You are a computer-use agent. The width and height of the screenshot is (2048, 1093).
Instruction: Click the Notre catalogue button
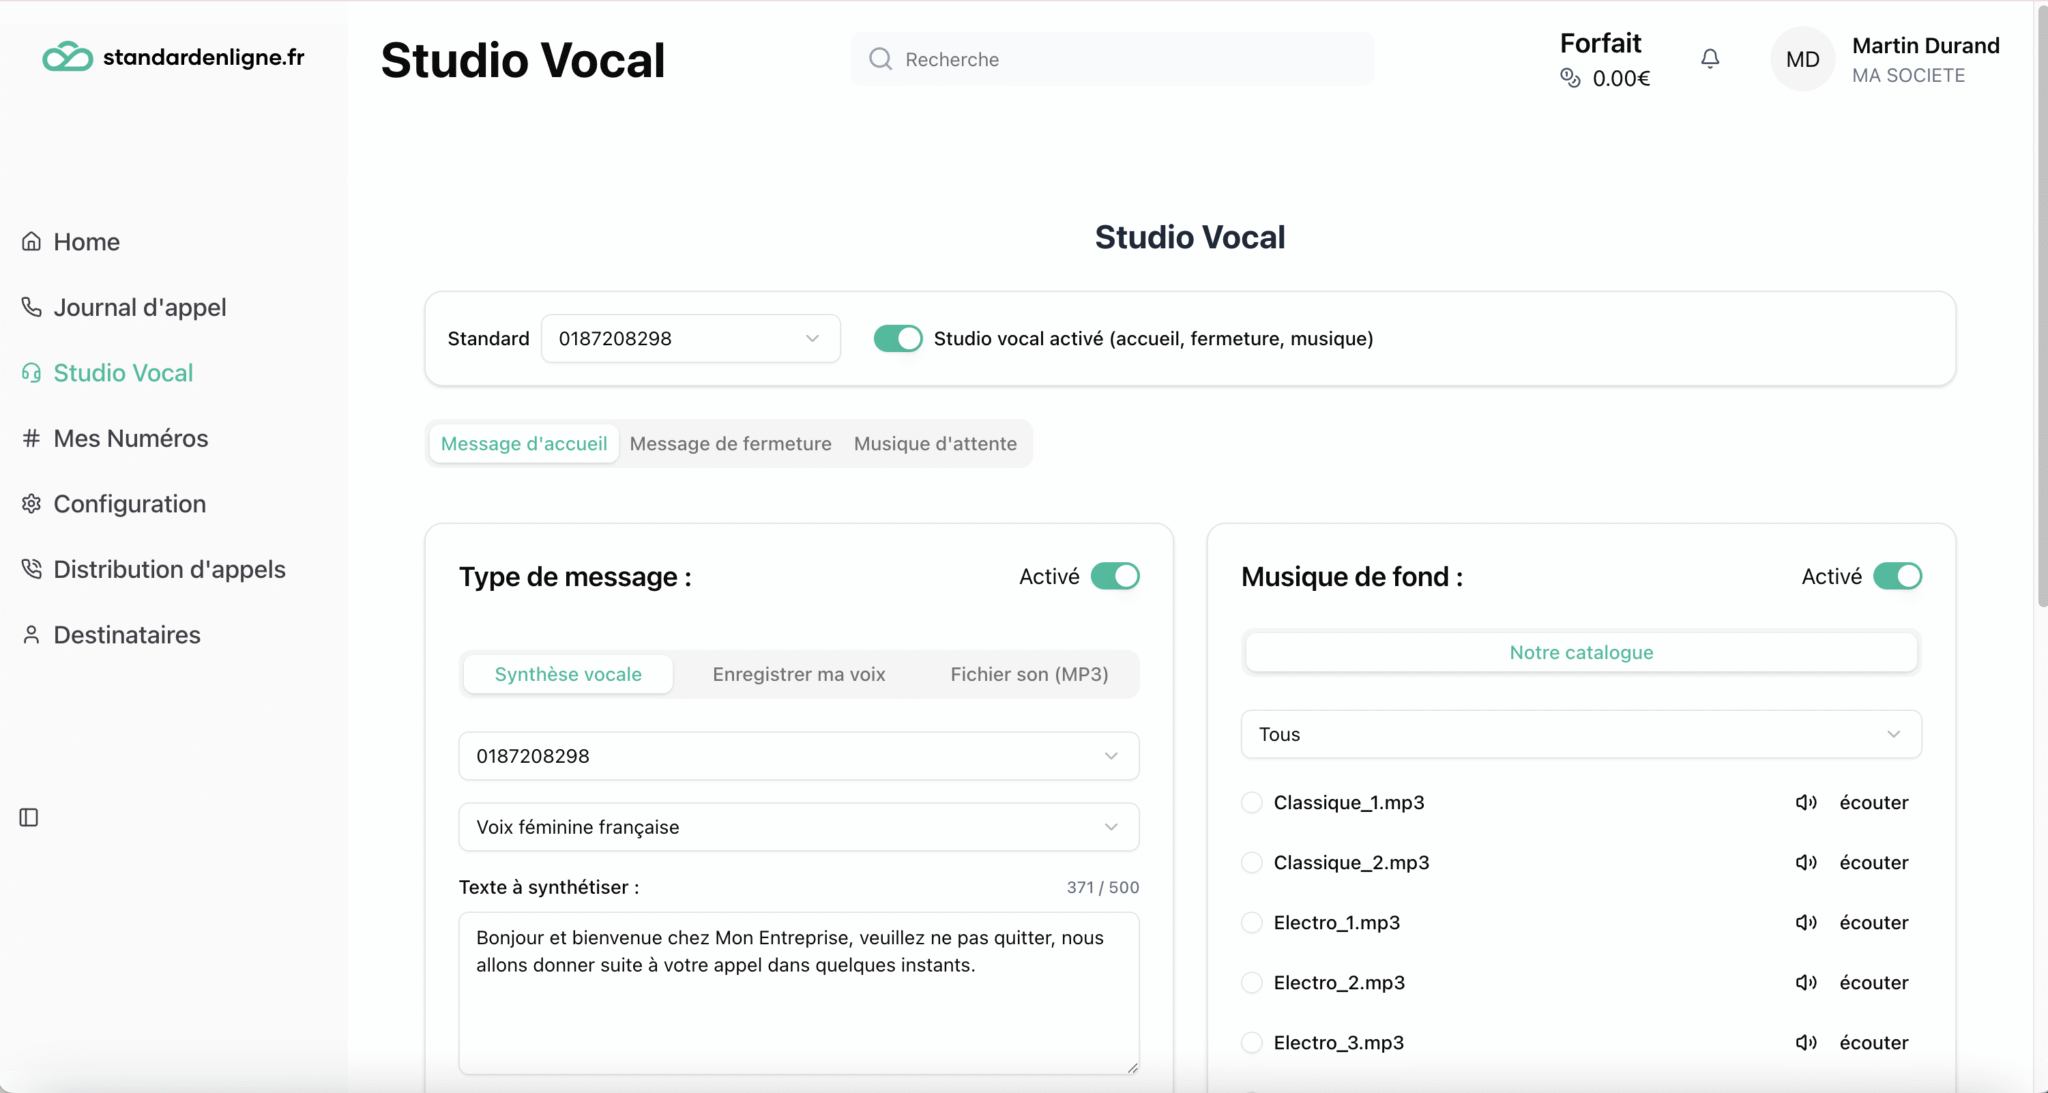1580,652
